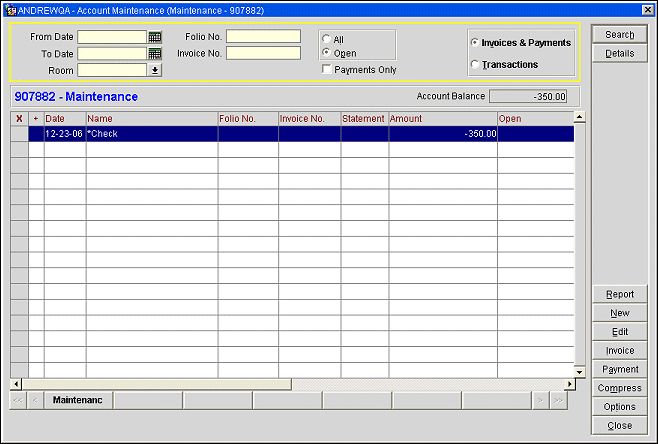The image size is (658, 444).
Task: Click the Compress button
Action: (619, 388)
